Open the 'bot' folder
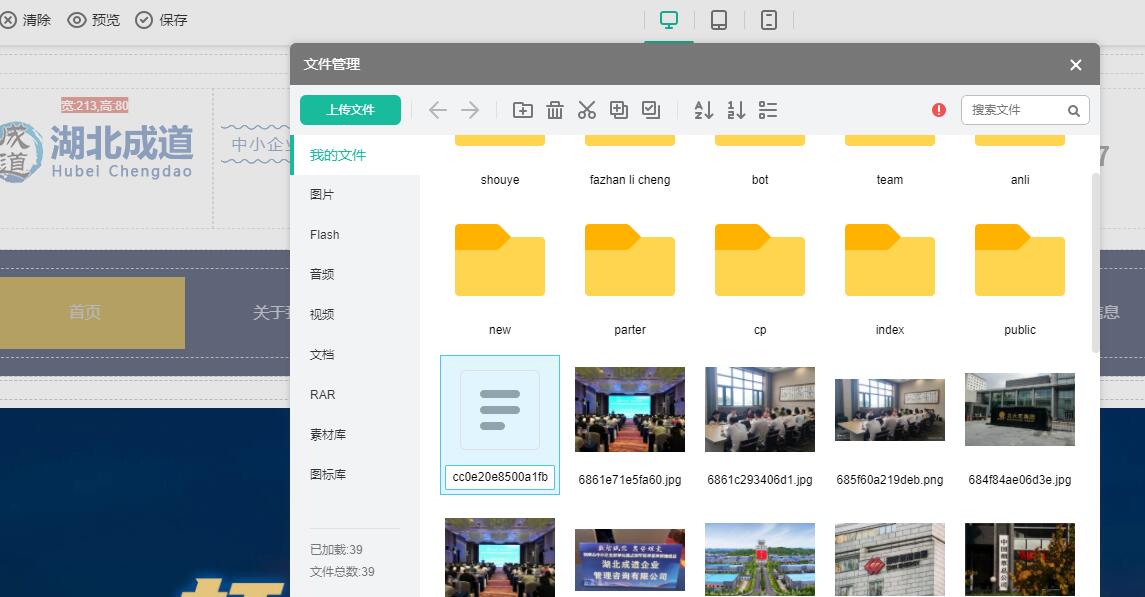Image resolution: width=1145 pixels, height=597 pixels. point(760,161)
